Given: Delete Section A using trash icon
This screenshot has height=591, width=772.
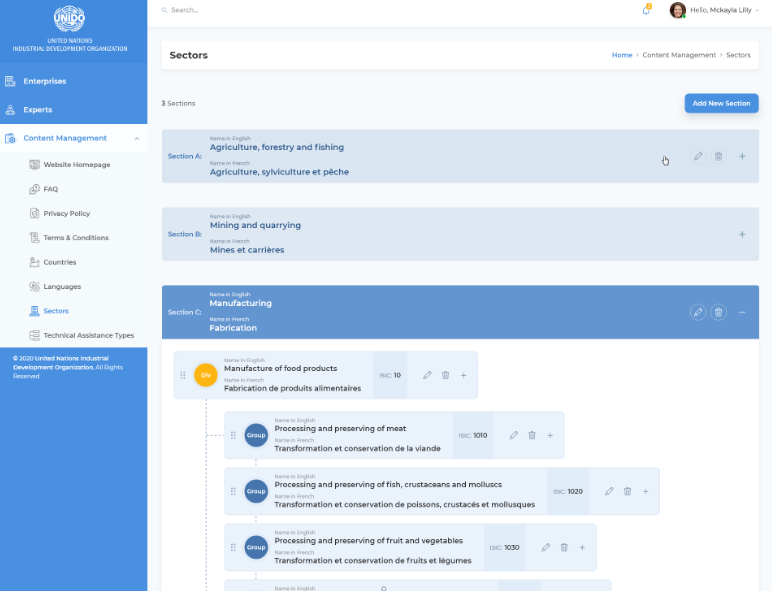Looking at the screenshot, I should [718, 157].
